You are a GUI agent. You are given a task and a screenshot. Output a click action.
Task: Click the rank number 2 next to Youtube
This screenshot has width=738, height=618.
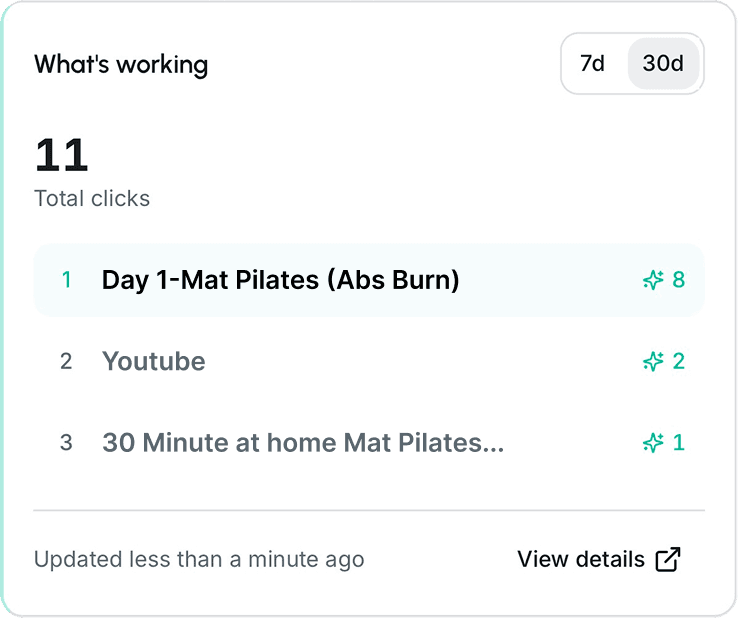tap(66, 361)
